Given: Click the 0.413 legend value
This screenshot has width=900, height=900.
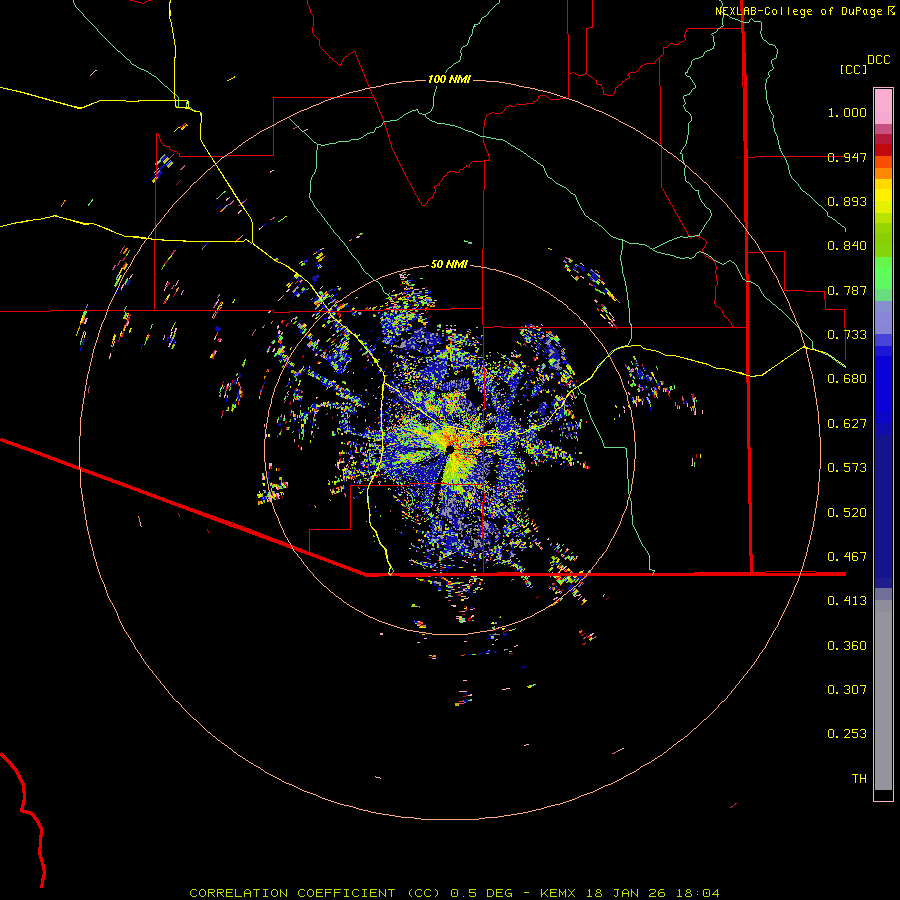Looking at the screenshot, I should coord(847,601).
